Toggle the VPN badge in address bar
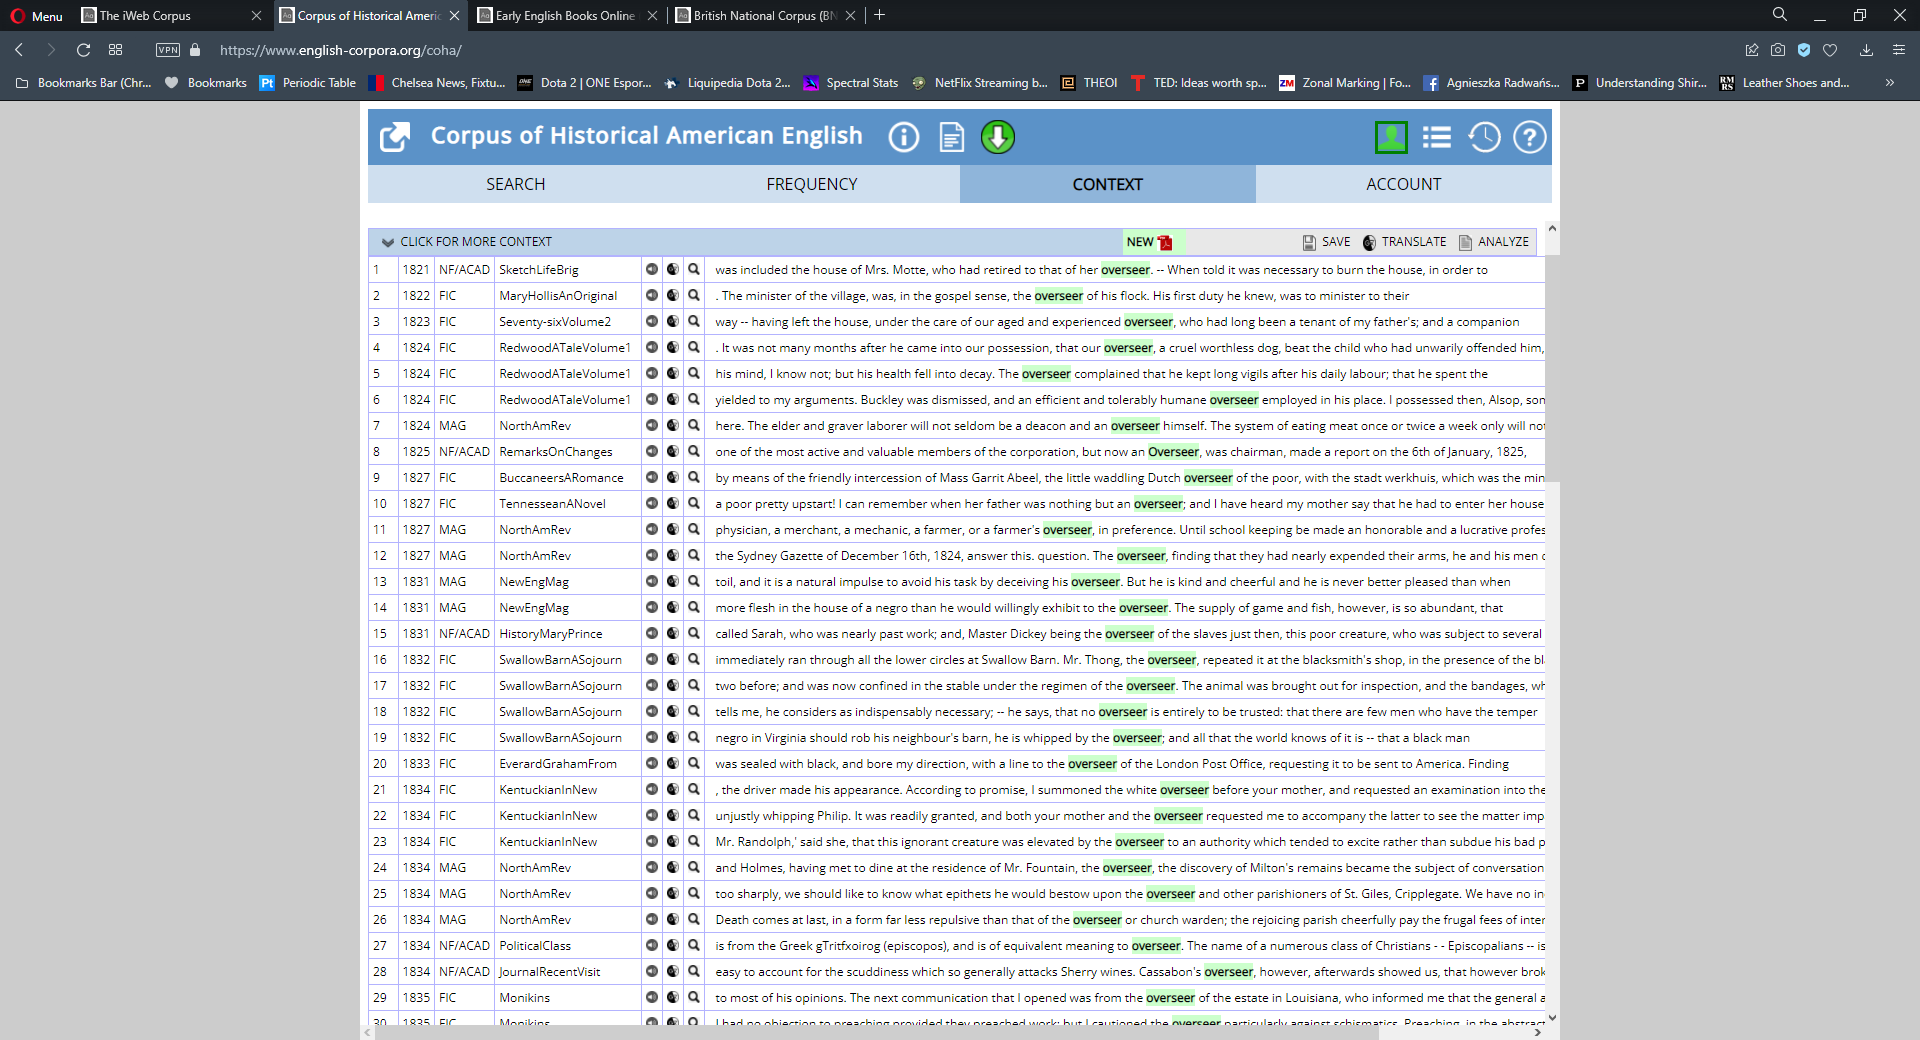Screen dimensions: 1920x1040 click(x=168, y=50)
